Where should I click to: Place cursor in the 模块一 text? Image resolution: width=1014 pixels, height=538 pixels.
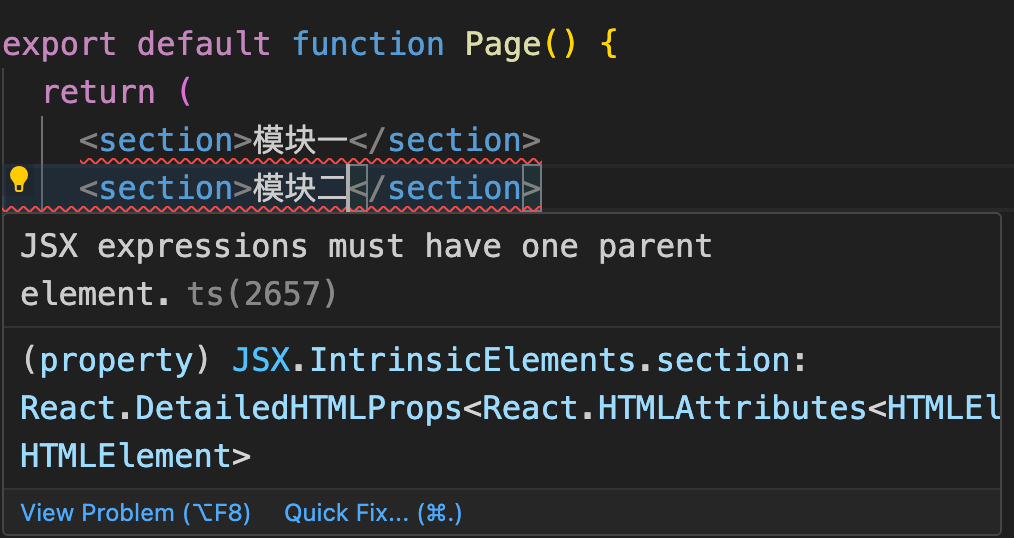coord(300,140)
